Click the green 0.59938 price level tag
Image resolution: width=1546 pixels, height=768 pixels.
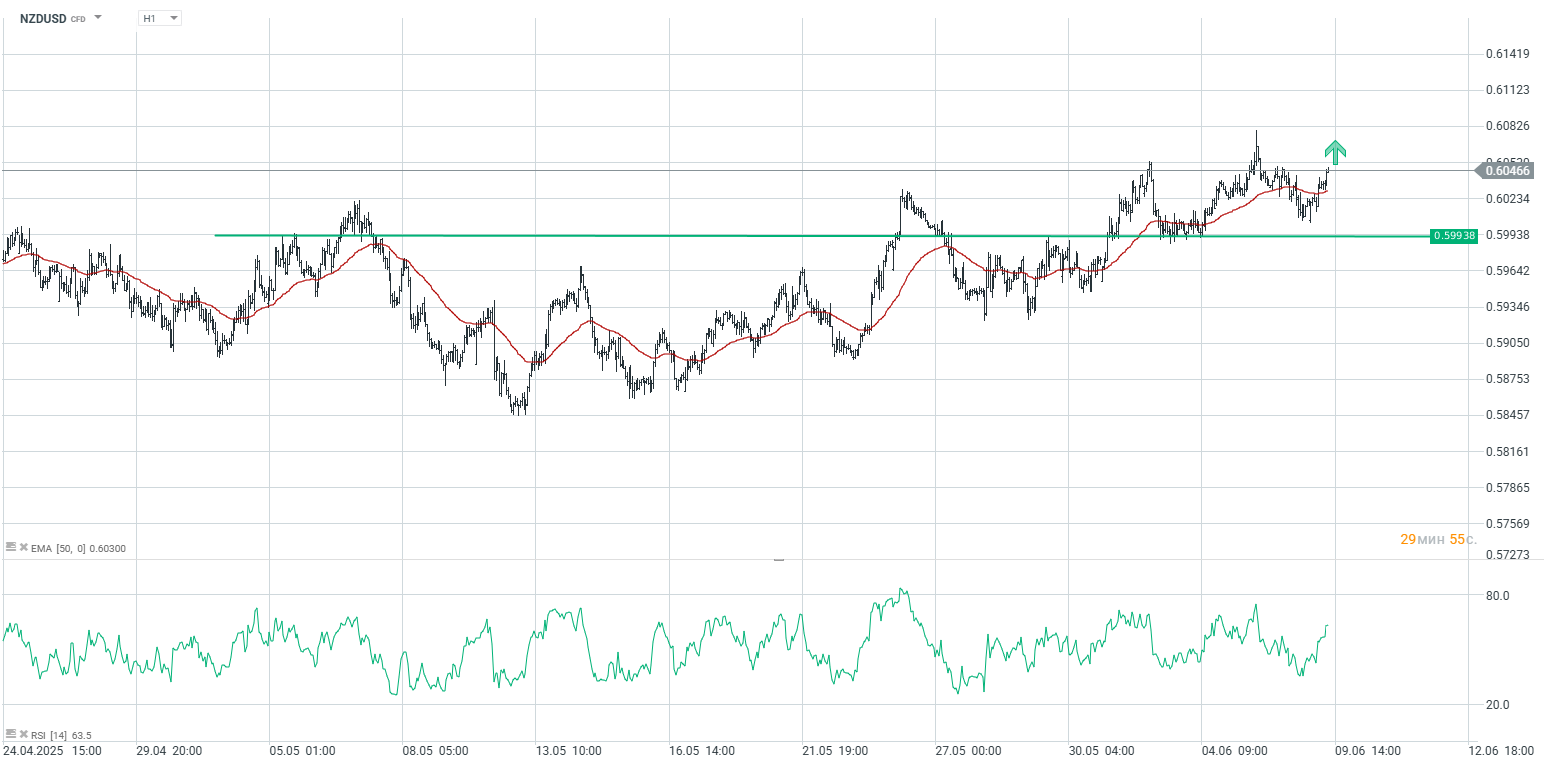(x=1453, y=236)
